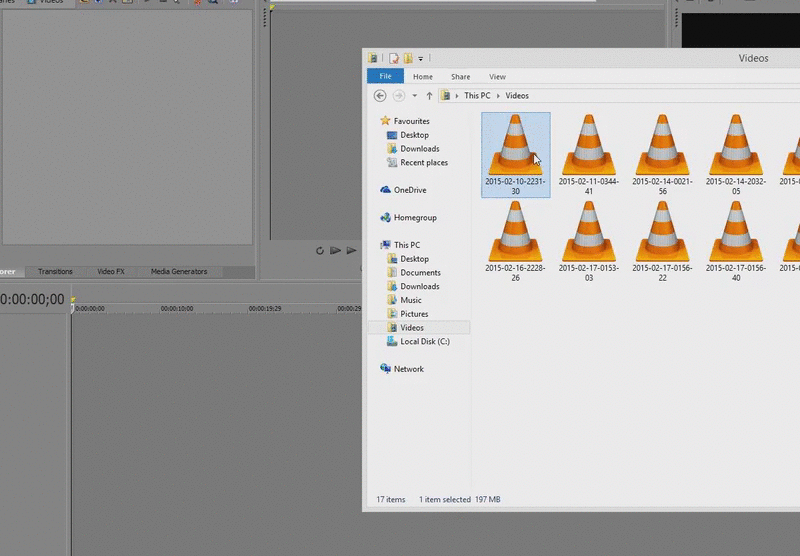Click the Recent places icon
Screen dimensions: 800x556
click(392, 162)
